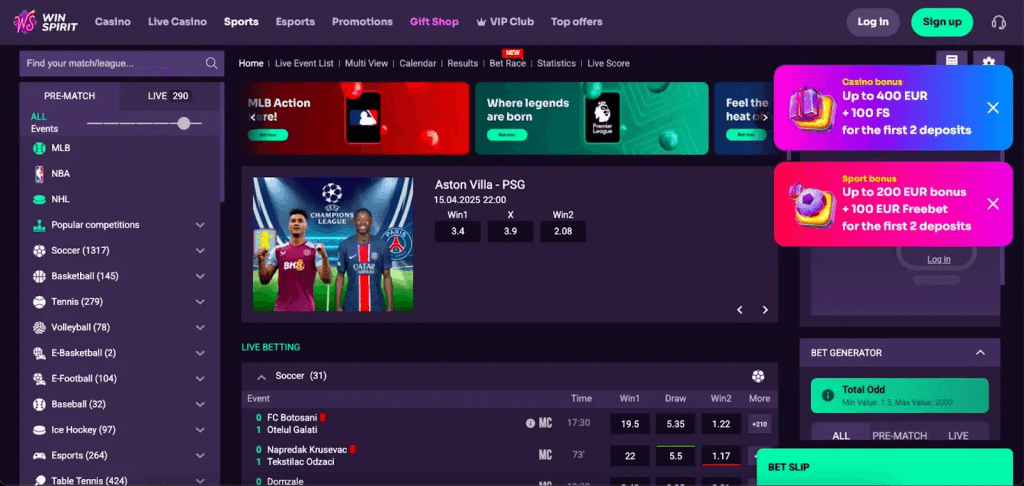Select the NHL puck icon
The image size is (1024, 486).
39,199
